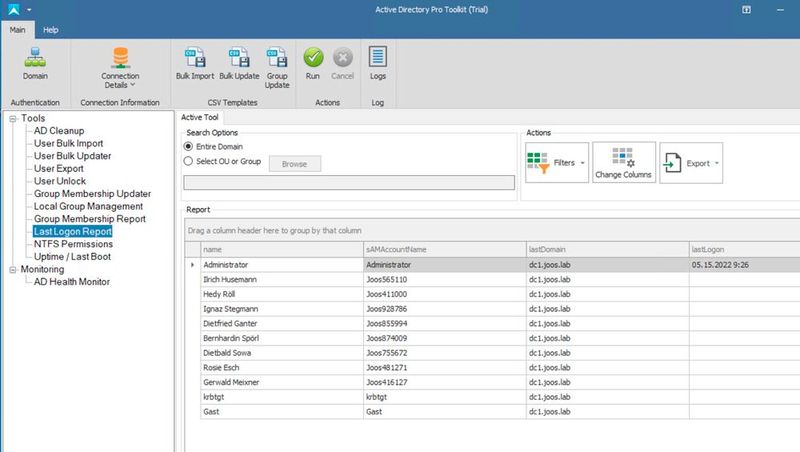Open the Connection Details database icon

[x=120, y=58]
